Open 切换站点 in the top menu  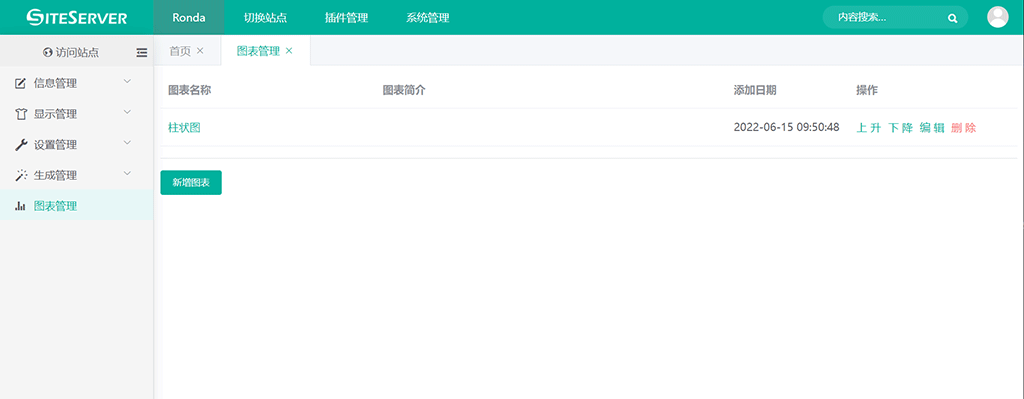pyautogui.click(x=265, y=18)
